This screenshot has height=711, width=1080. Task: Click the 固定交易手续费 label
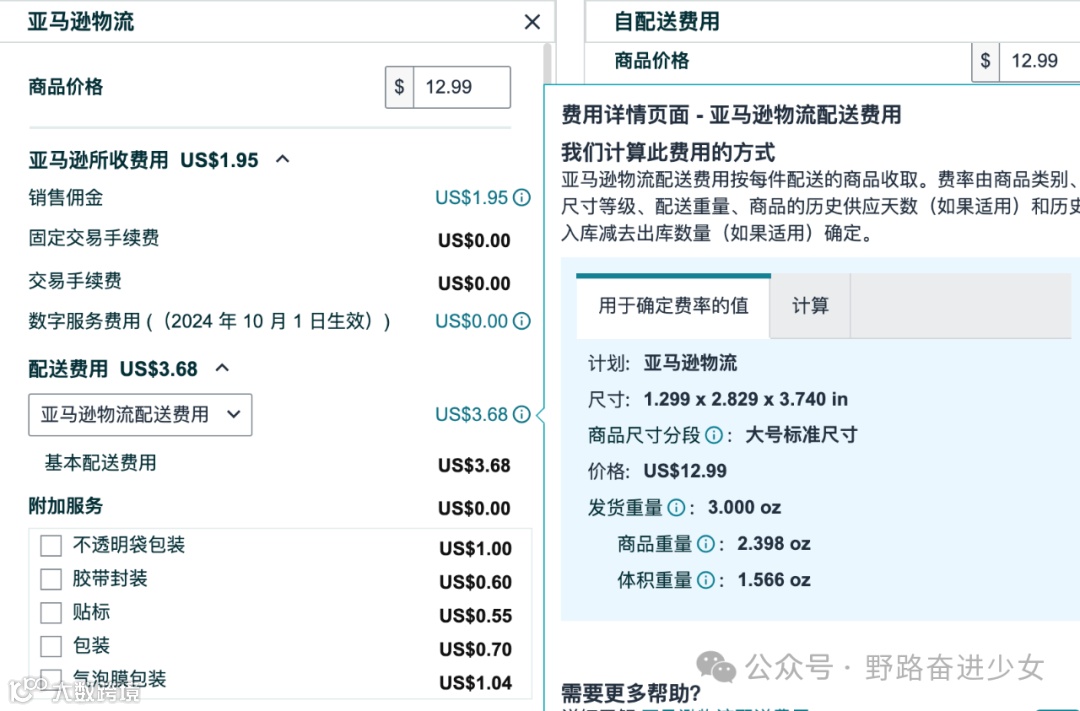(94, 238)
